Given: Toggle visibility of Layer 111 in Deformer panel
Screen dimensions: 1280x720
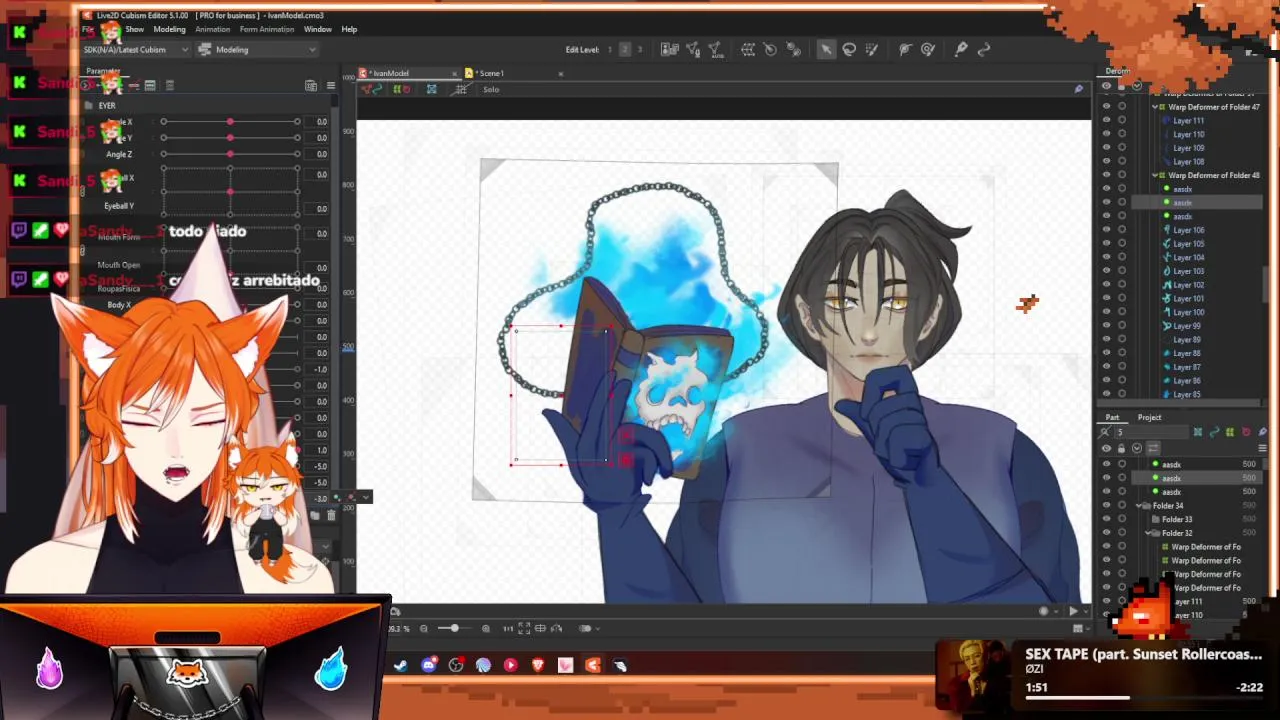Looking at the screenshot, I should click(1106, 120).
